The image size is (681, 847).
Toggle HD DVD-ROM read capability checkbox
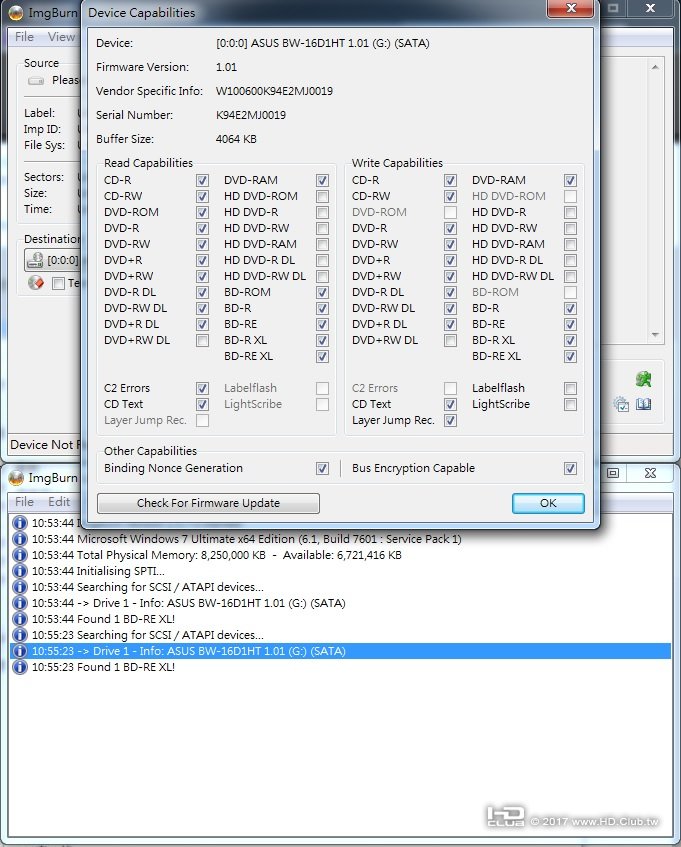[x=322, y=197]
